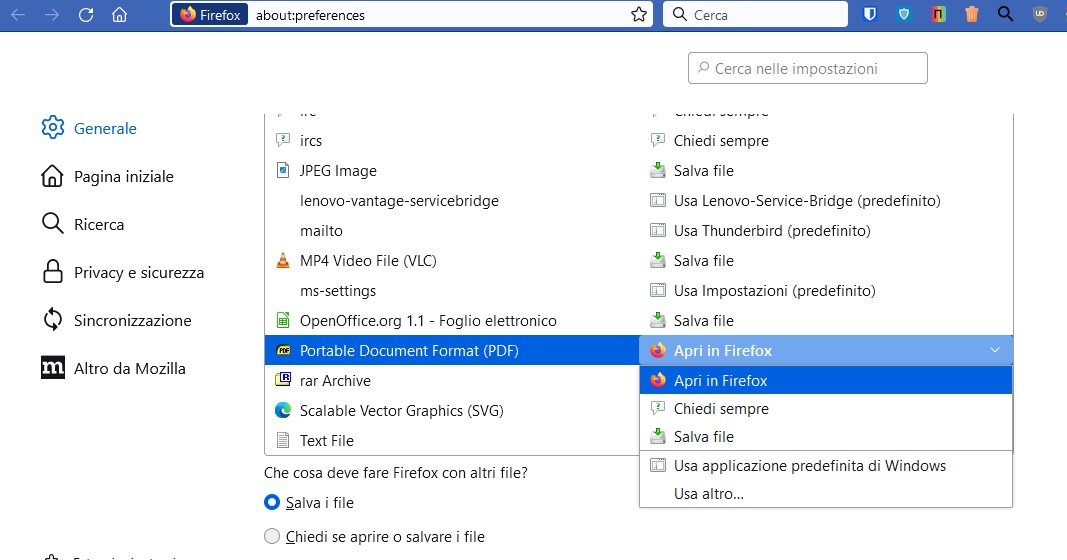Click the Cerca nelle impostazioni search field
Image resolution: width=1067 pixels, height=560 pixels.
coord(808,68)
